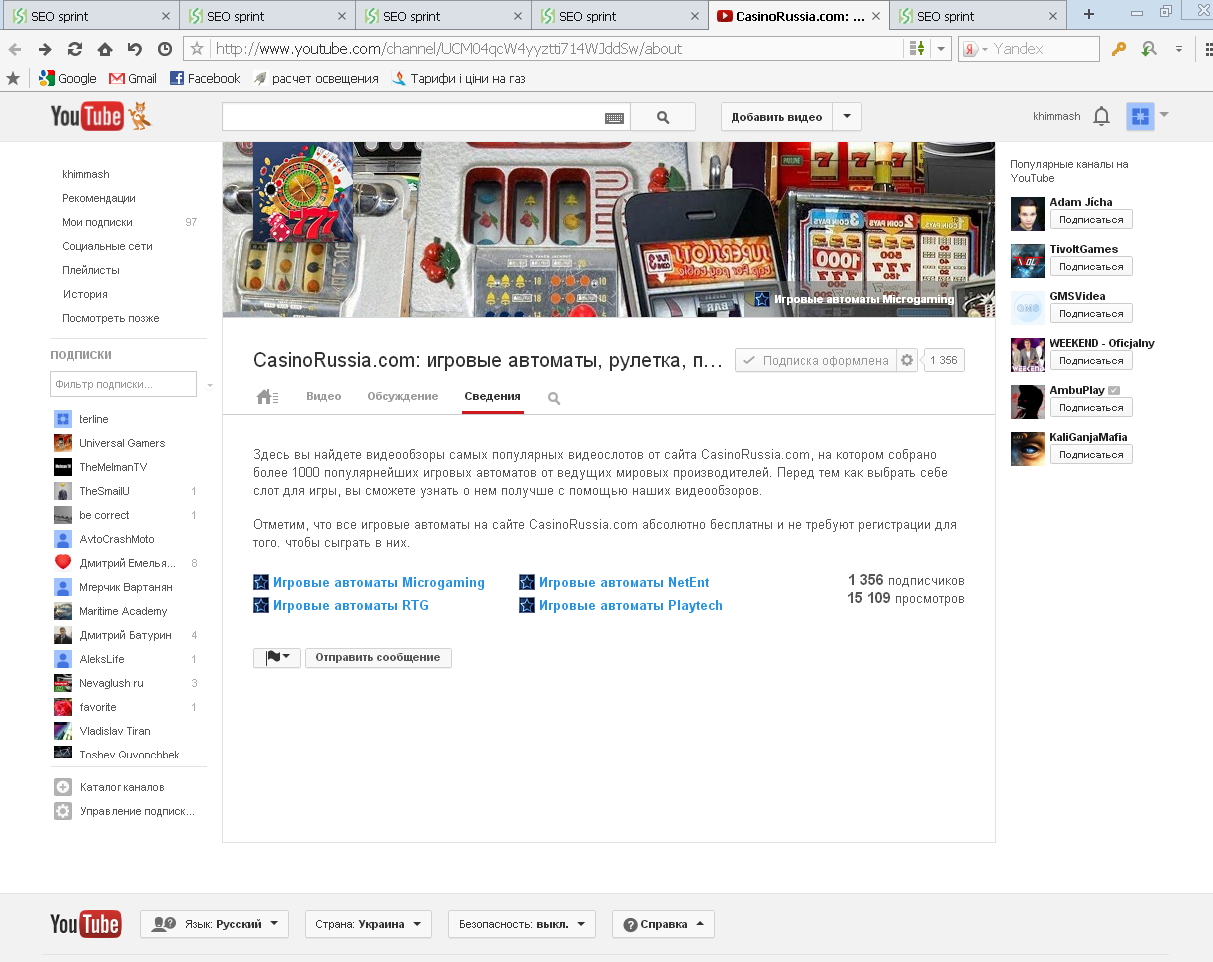This screenshot has height=962, width=1213.
Task: Click the Добавить видео button
Action: (x=777, y=117)
